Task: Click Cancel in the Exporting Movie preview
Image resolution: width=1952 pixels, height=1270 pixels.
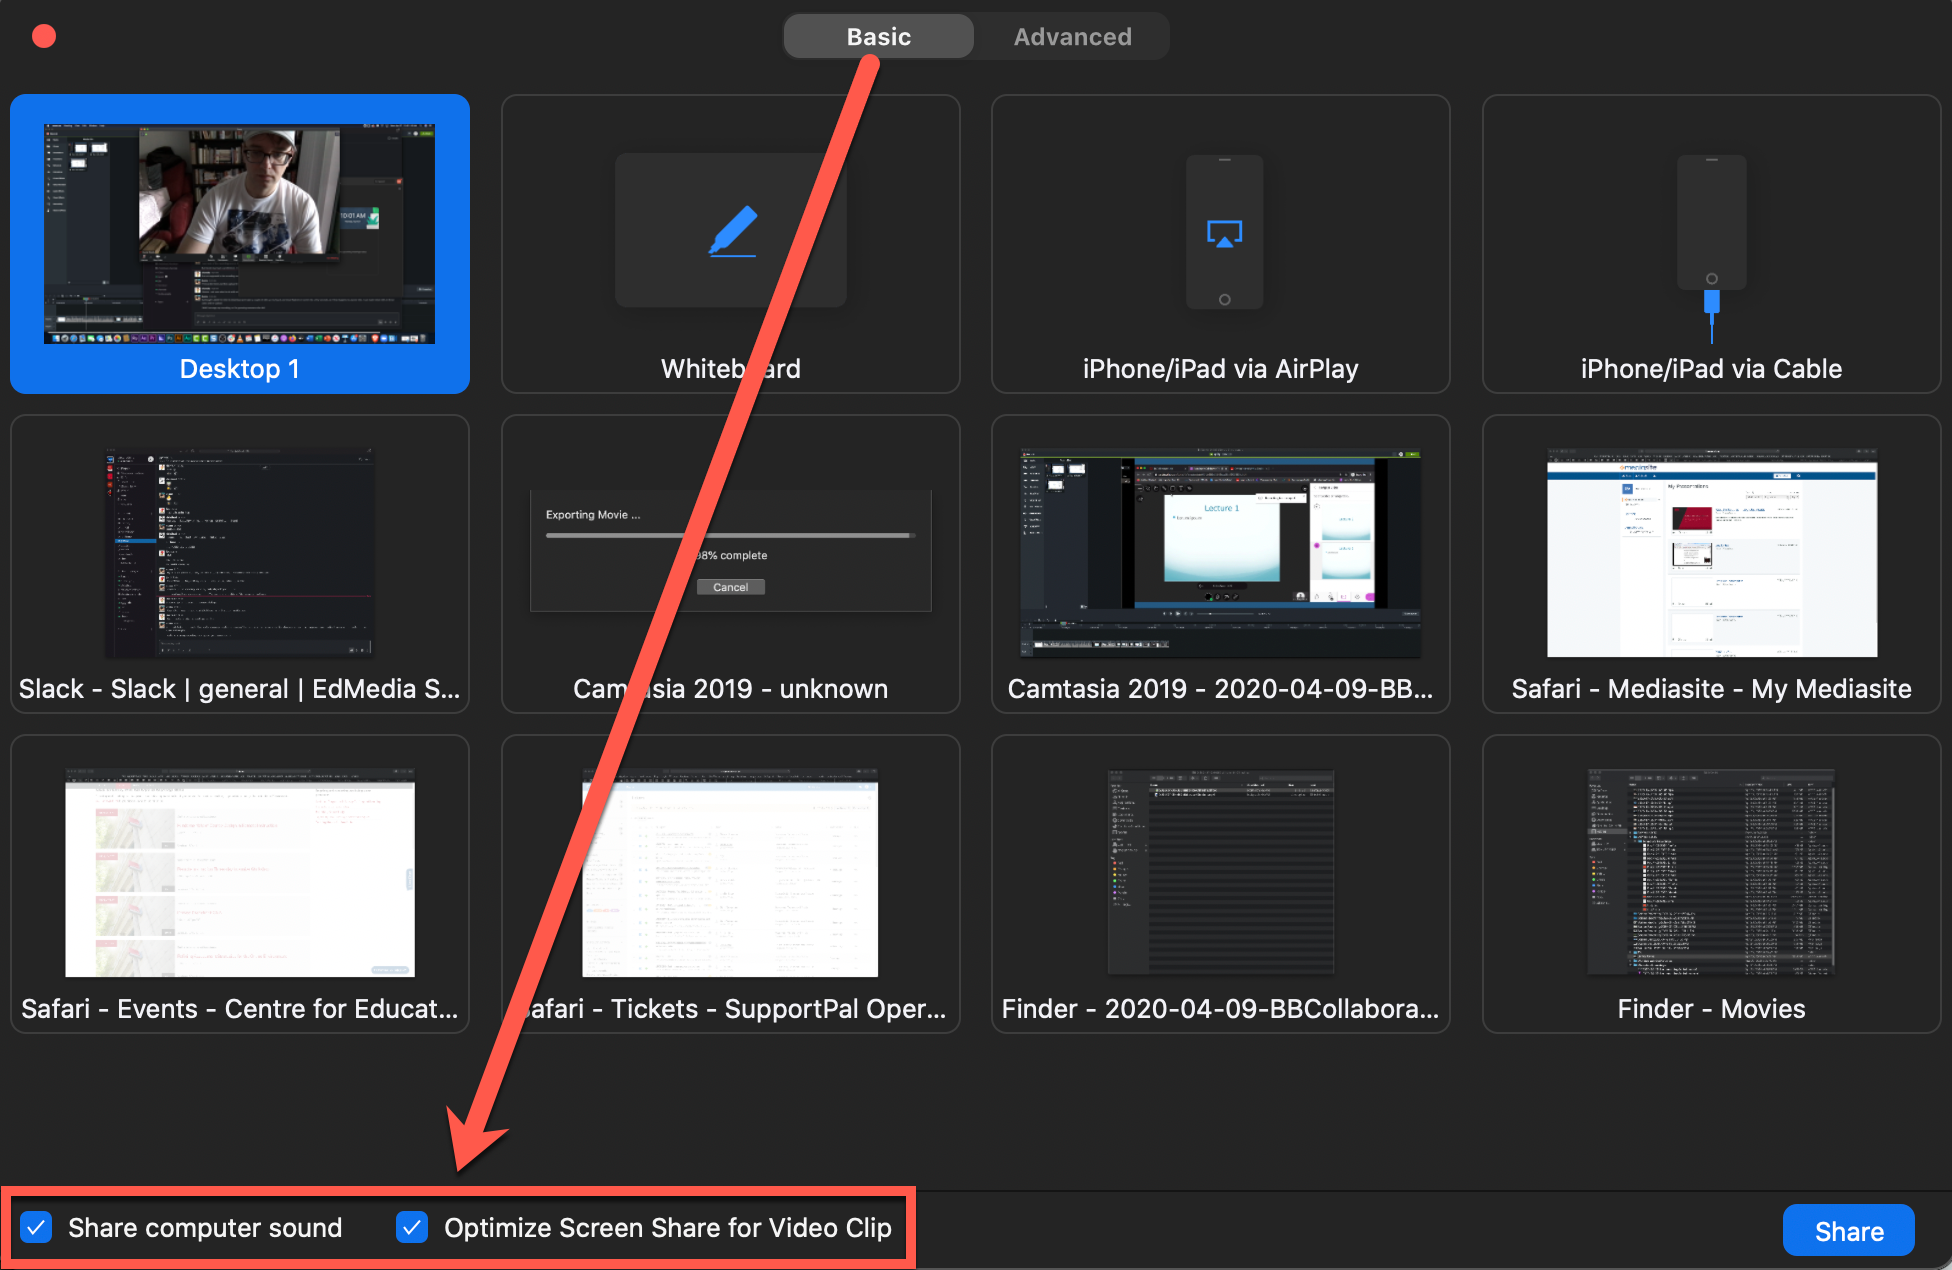Action: coord(730,587)
